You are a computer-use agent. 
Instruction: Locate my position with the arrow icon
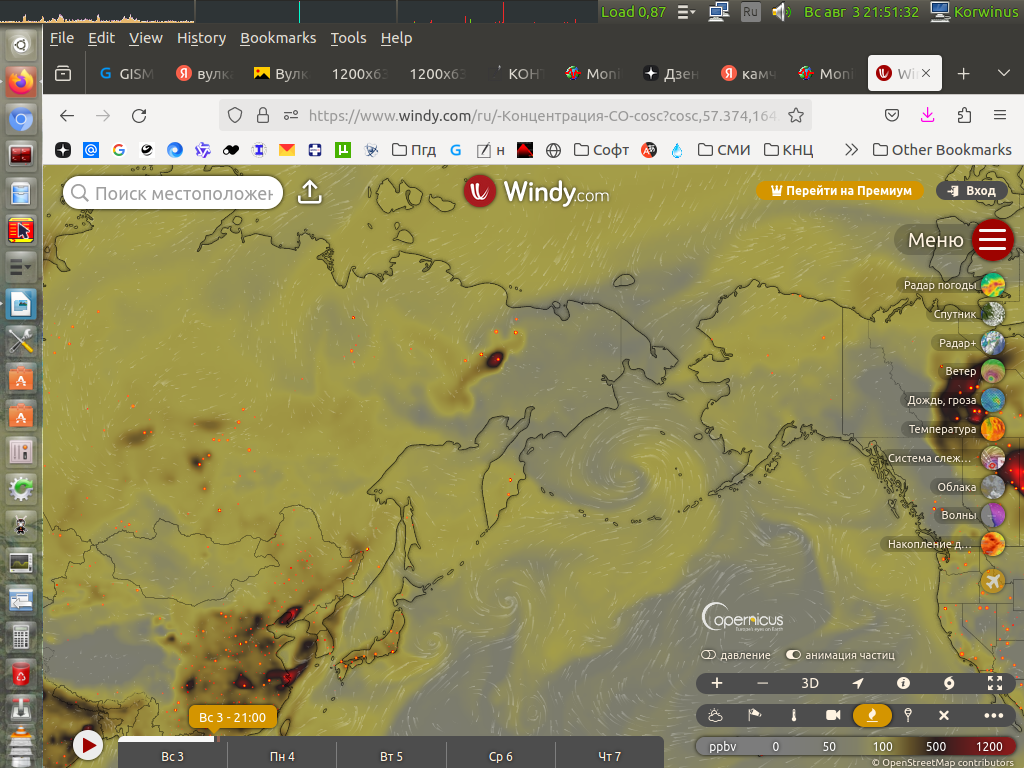[x=857, y=683]
